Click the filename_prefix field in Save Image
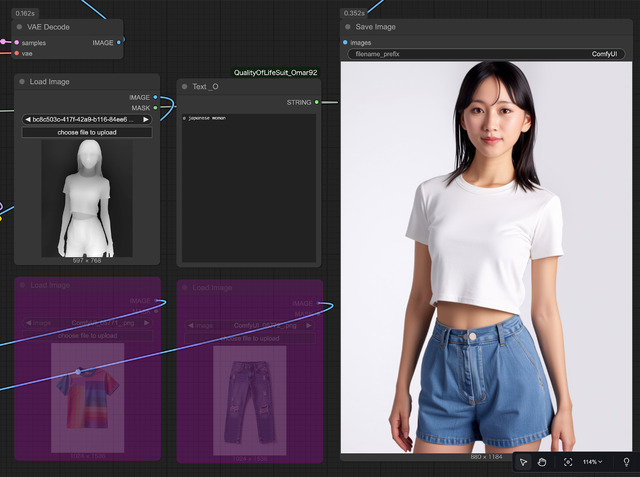Screen dimensions: 640x477 coord(483,54)
